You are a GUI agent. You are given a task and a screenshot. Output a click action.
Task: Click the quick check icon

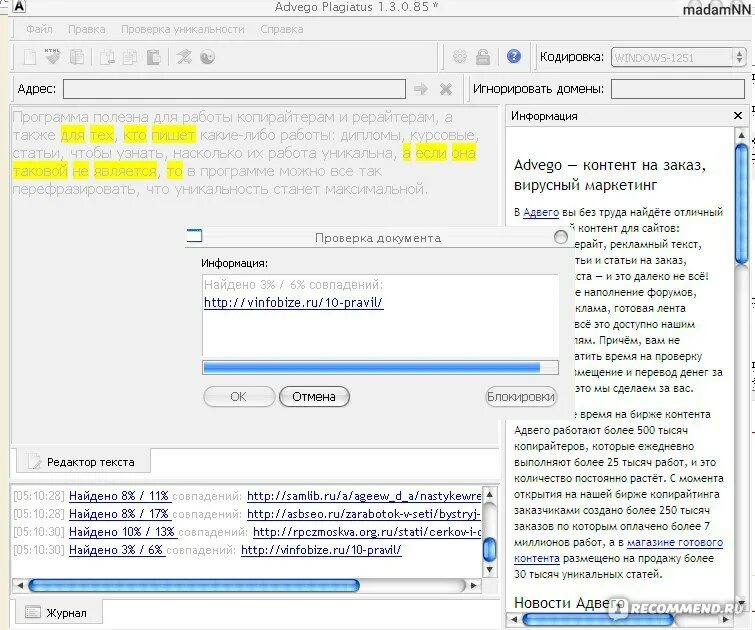183,57
